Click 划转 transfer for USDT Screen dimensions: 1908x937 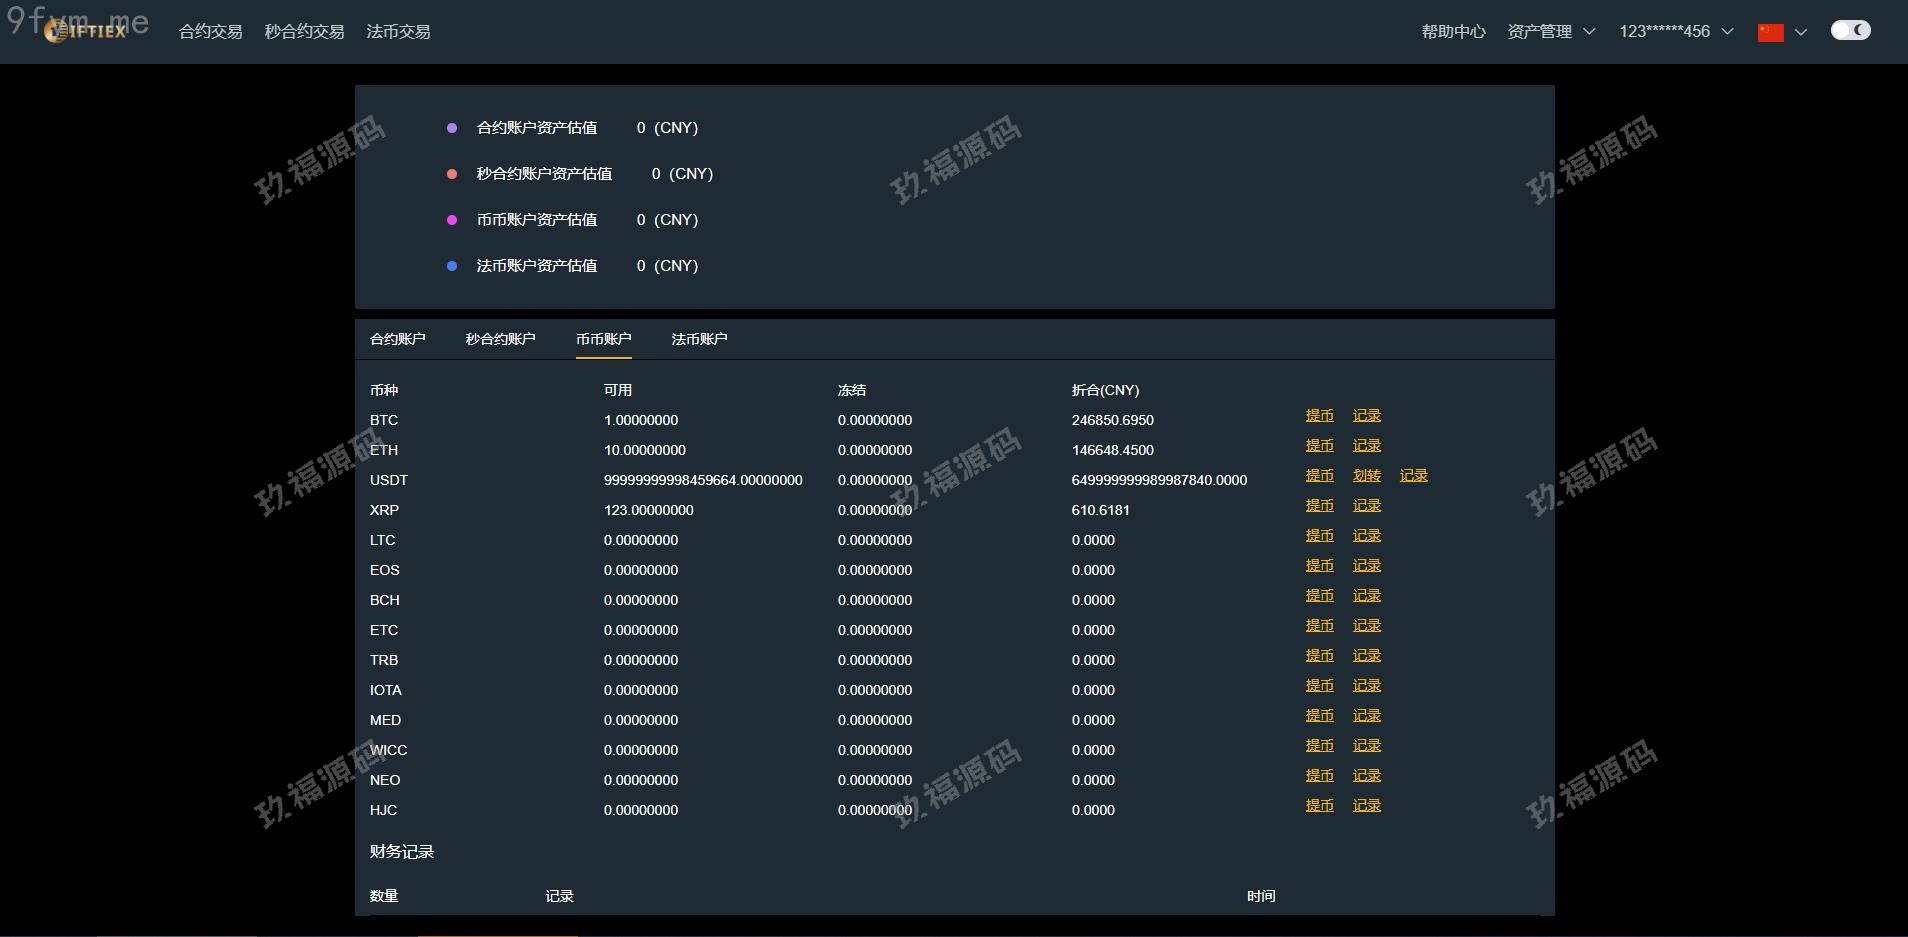[1366, 476]
